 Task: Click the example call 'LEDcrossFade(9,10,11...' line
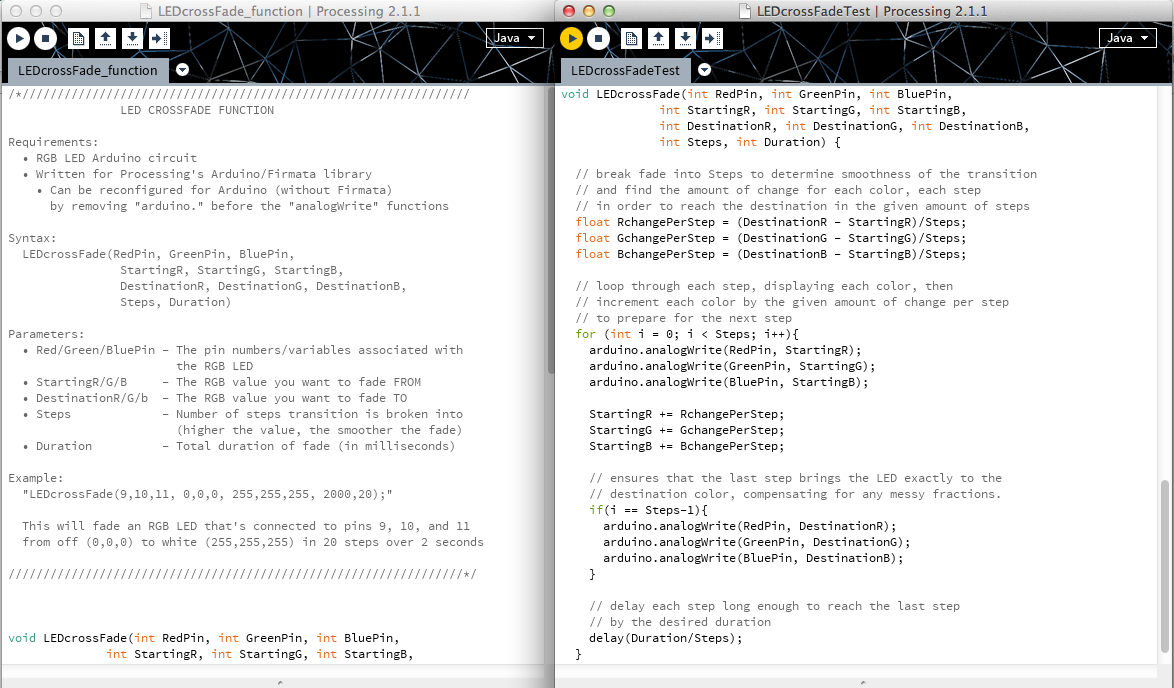point(207,494)
